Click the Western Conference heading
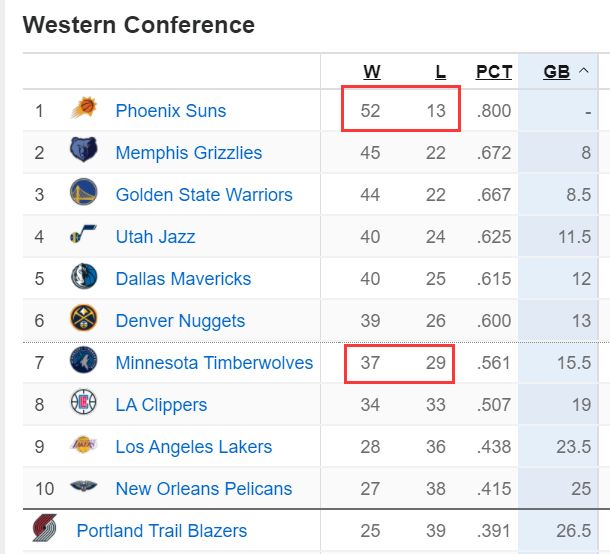610x554 pixels. pos(139,25)
